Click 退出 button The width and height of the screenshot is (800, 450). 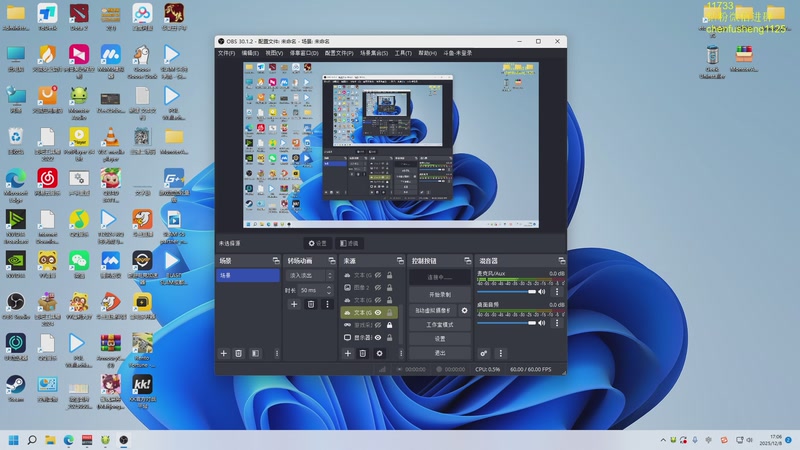point(440,353)
